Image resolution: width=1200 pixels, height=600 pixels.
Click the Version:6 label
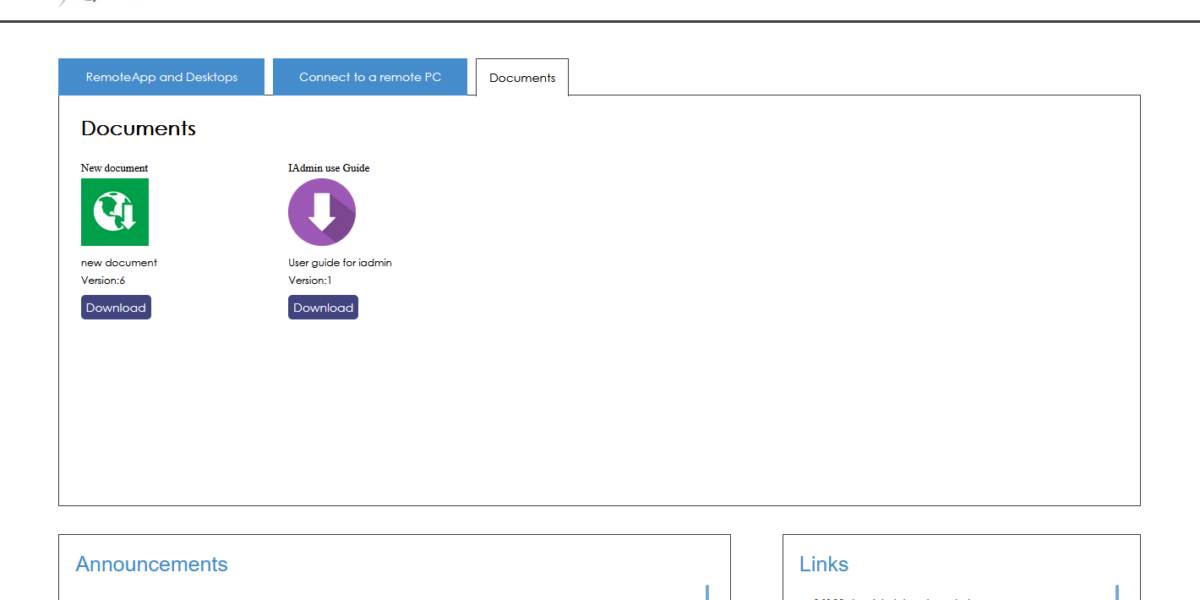click(x=103, y=280)
